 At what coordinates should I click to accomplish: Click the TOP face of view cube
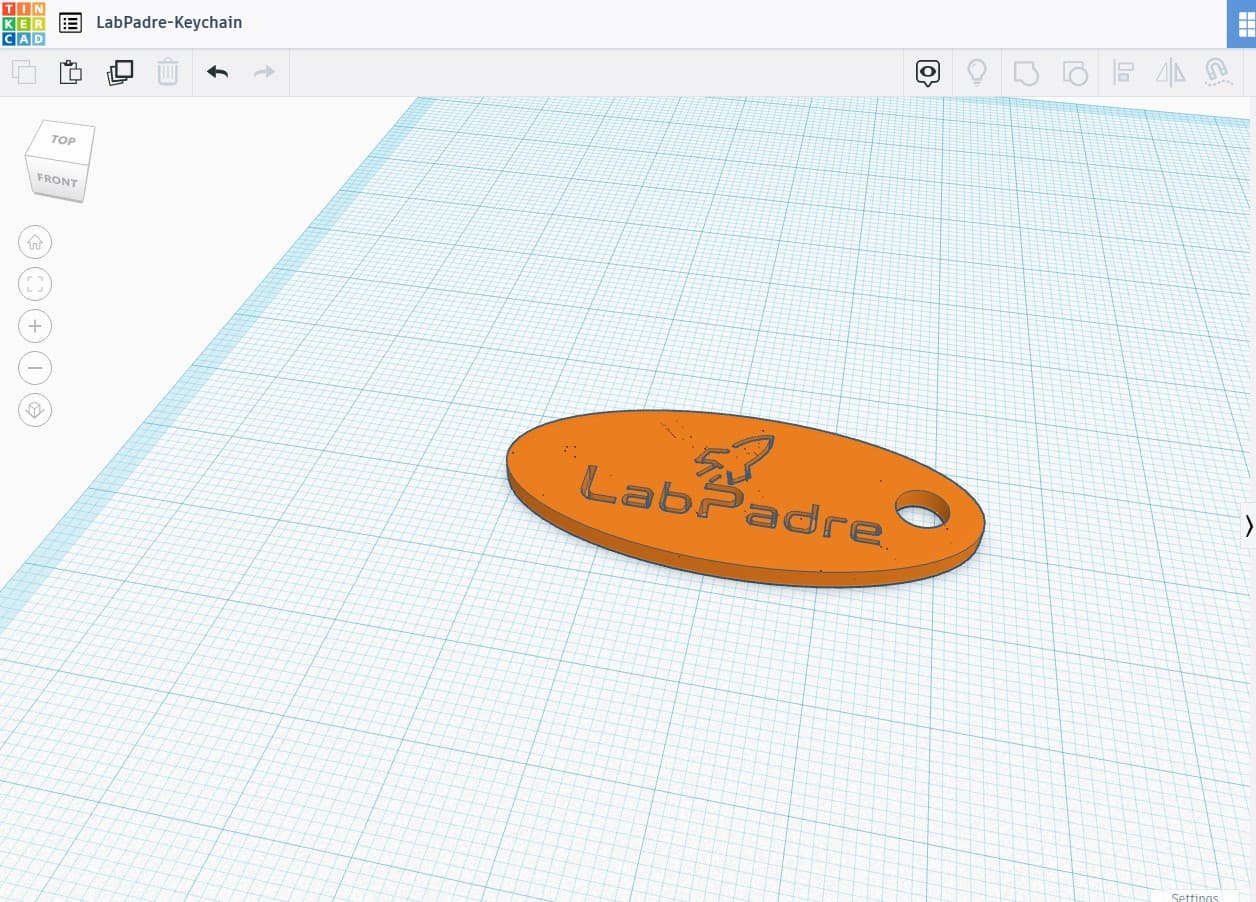point(63,140)
